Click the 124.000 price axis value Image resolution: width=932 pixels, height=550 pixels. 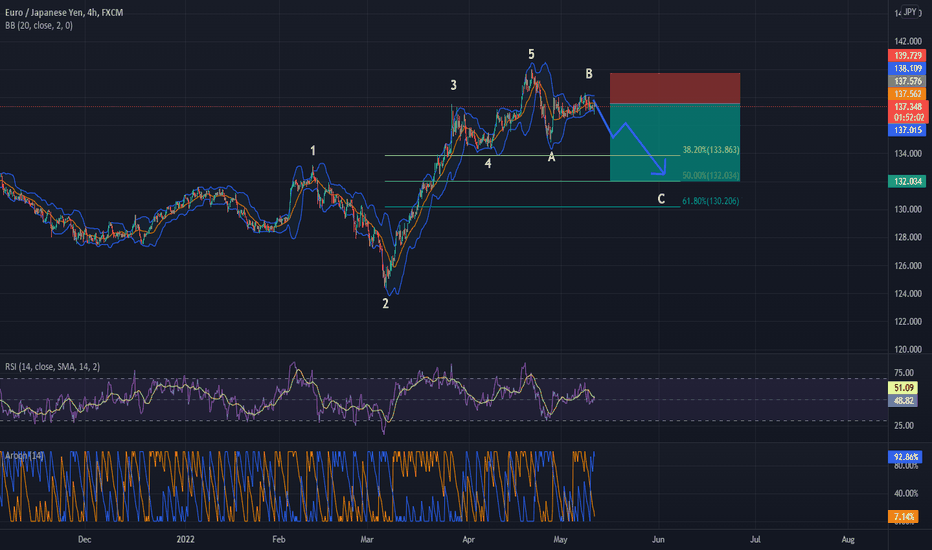[908, 294]
